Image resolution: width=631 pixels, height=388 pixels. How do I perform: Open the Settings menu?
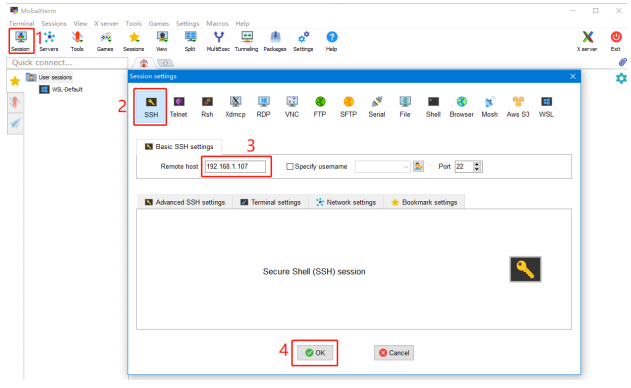(187, 23)
